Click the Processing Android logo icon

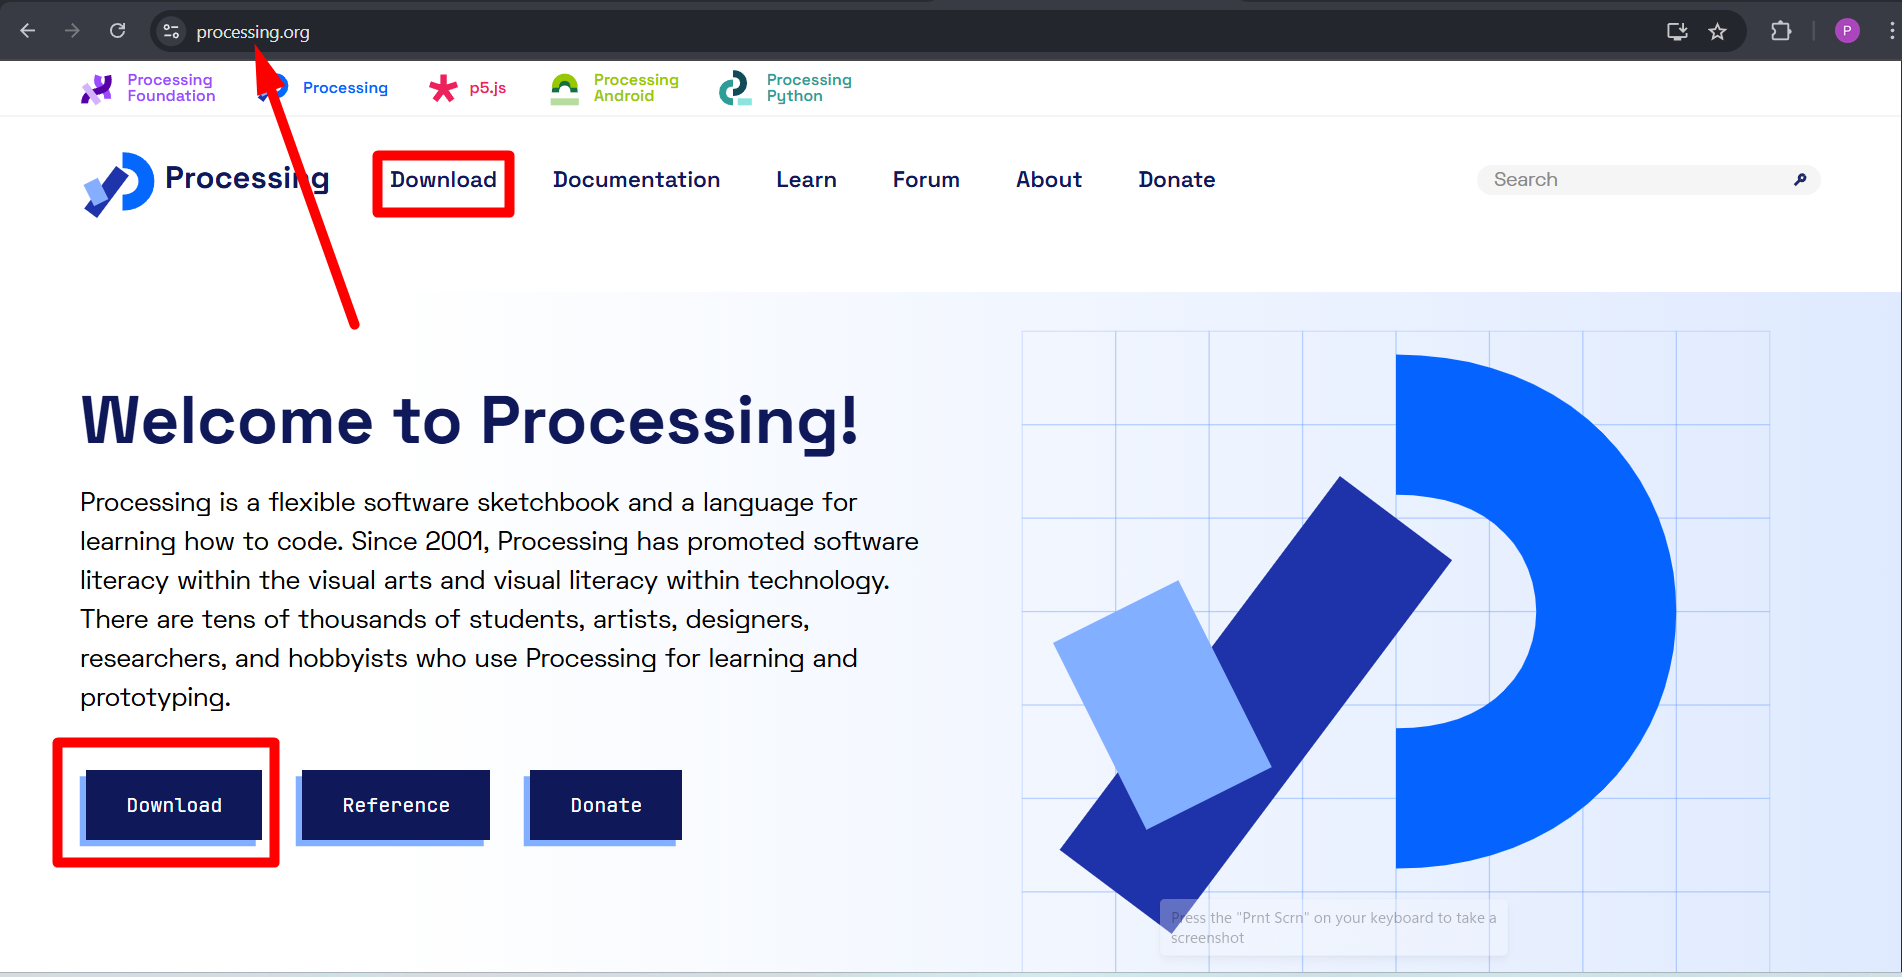(565, 89)
